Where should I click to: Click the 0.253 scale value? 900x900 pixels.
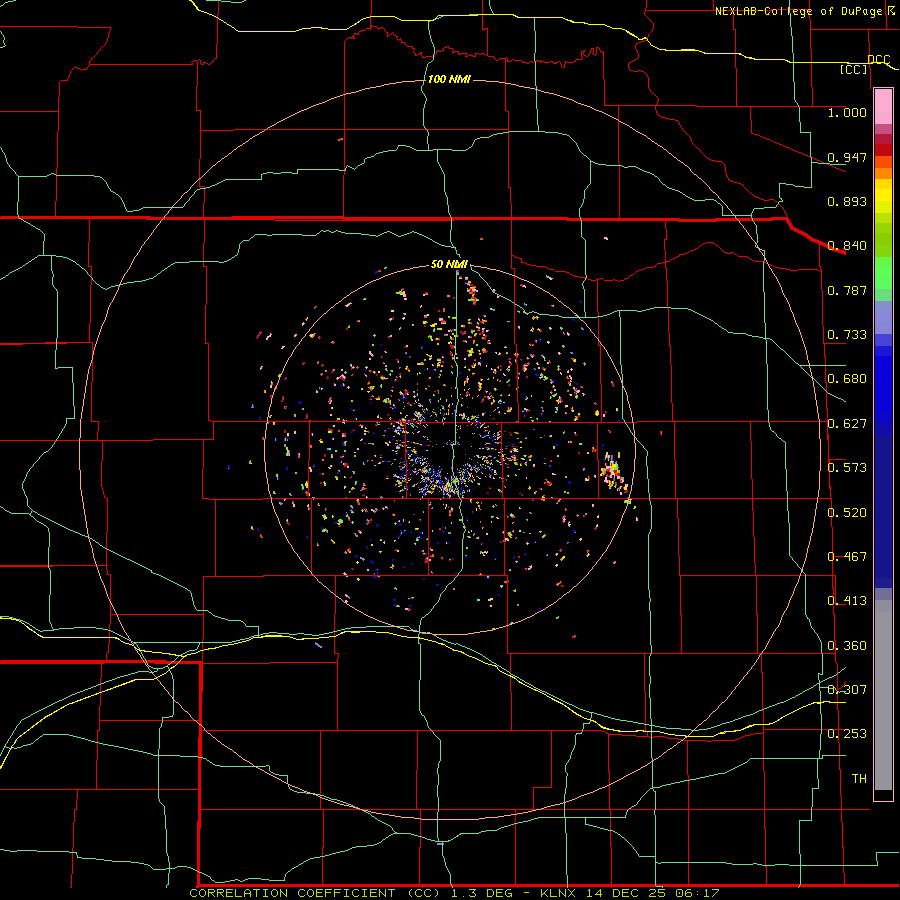tap(847, 734)
